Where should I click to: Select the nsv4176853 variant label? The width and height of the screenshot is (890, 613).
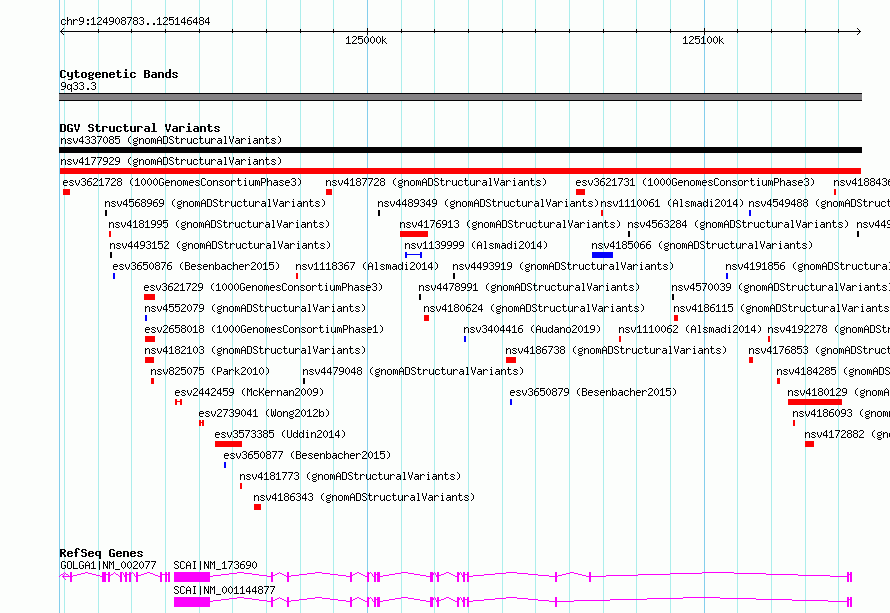coord(818,350)
